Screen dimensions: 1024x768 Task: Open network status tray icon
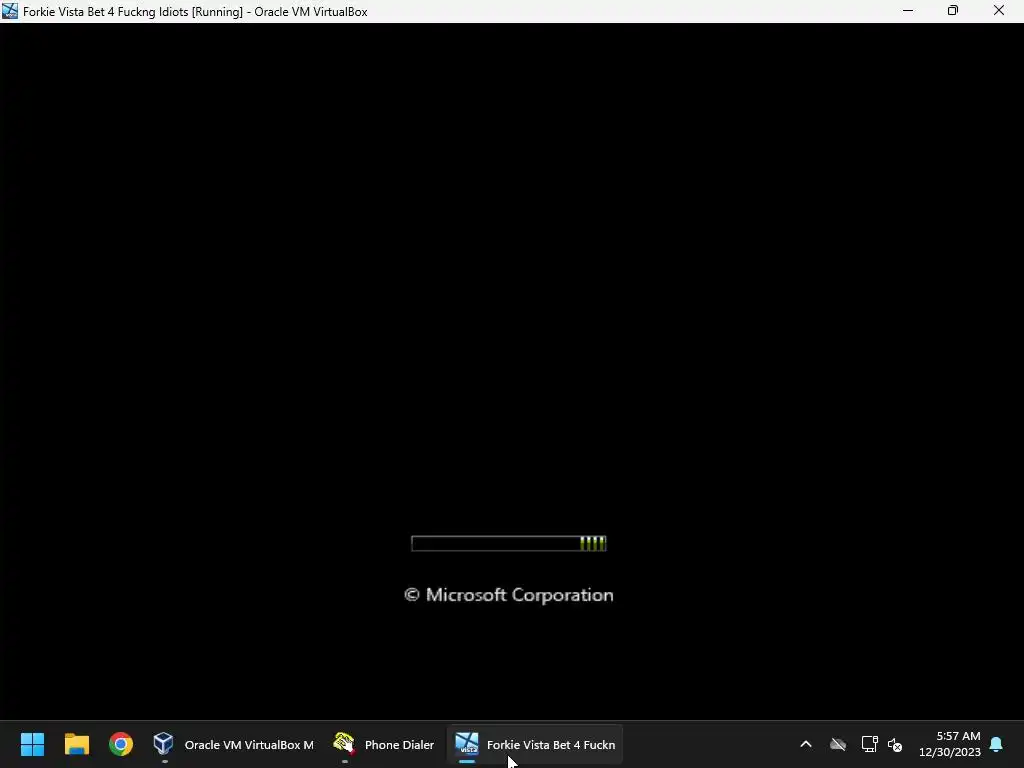pos(869,744)
